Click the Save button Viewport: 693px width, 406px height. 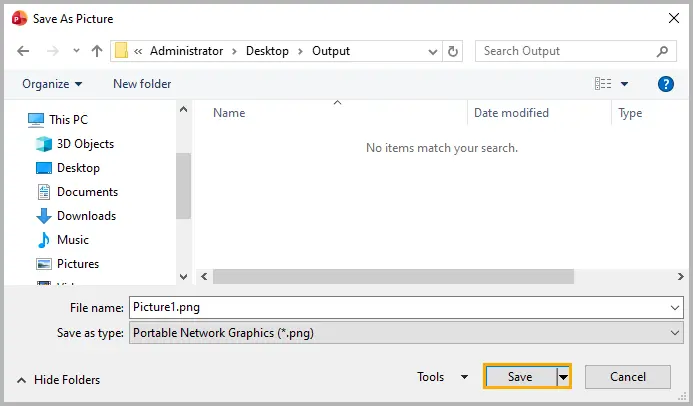point(521,377)
